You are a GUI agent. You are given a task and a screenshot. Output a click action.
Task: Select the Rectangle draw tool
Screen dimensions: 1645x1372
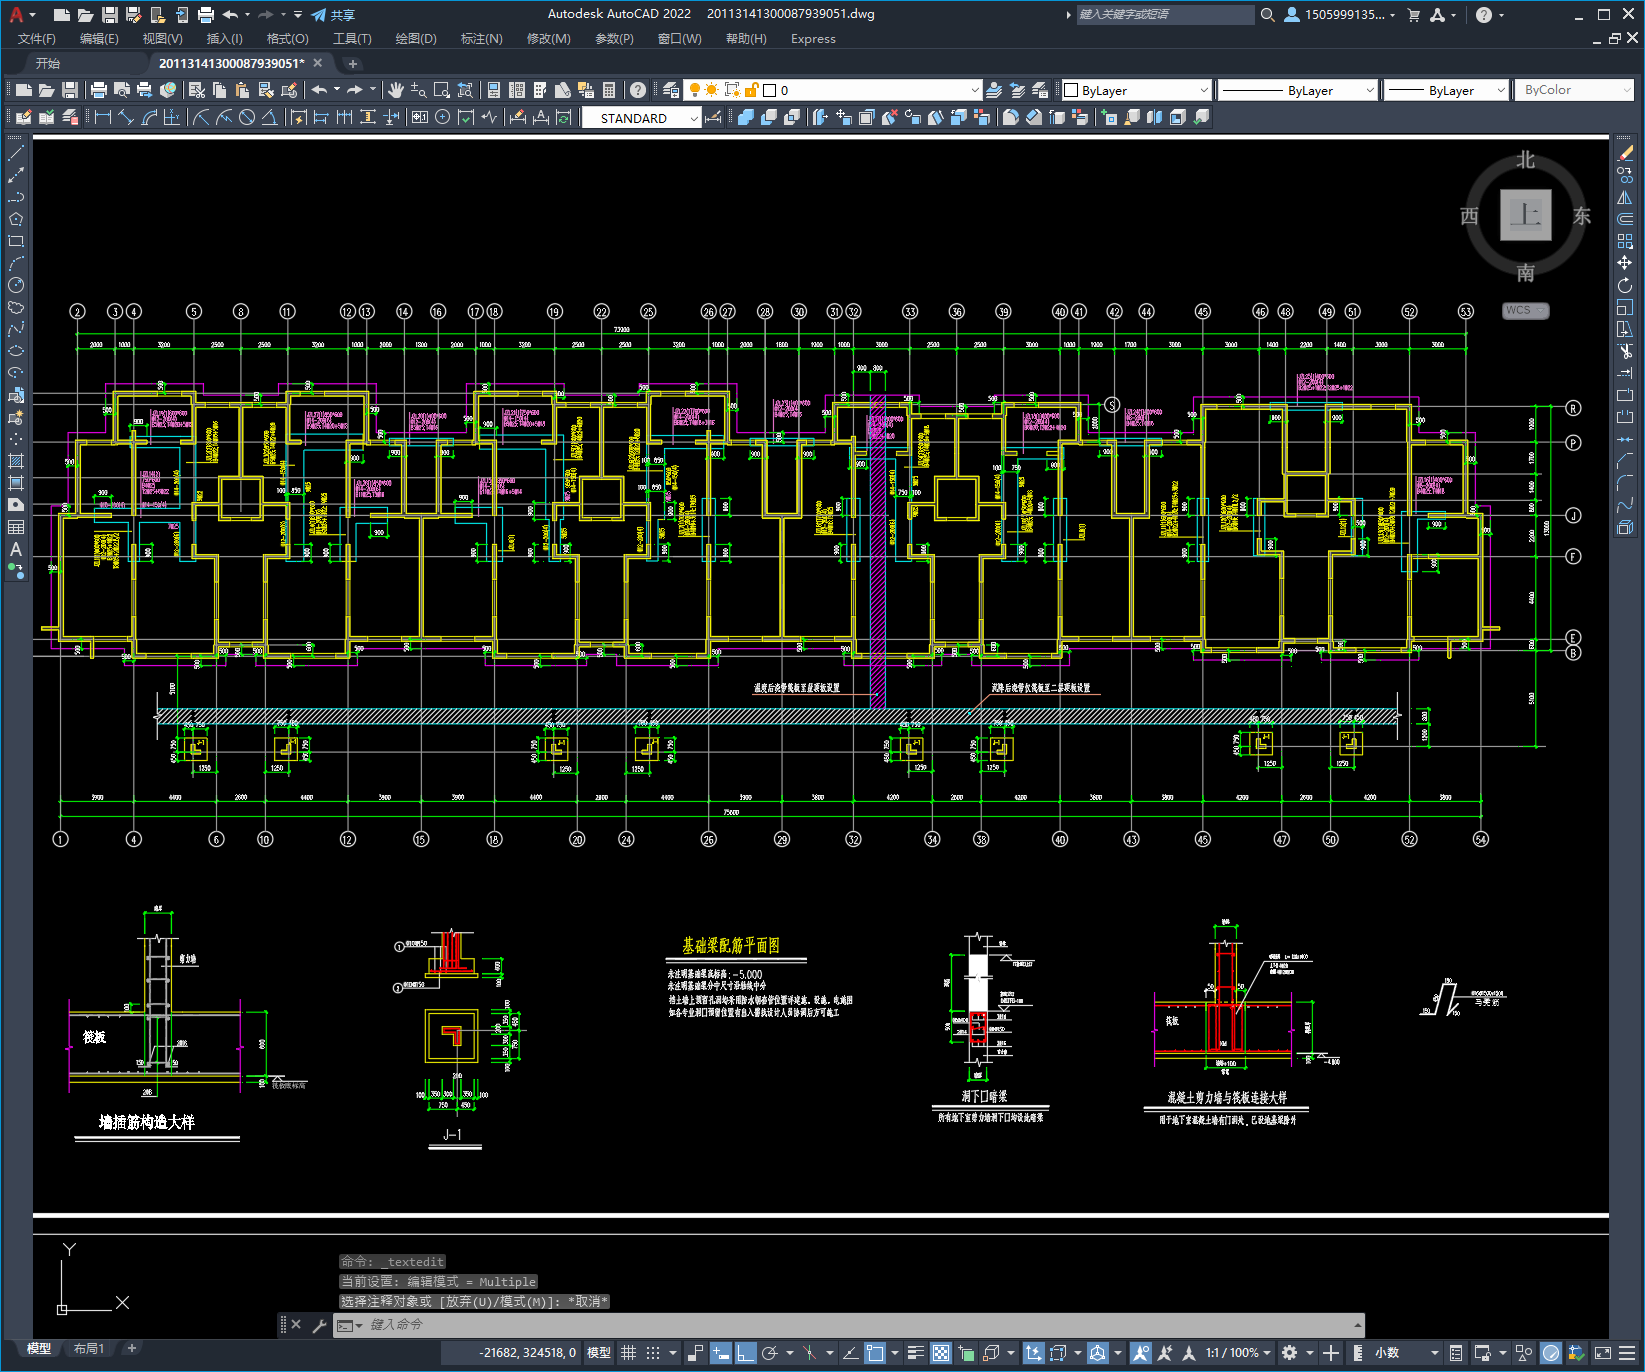pos(16,241)
